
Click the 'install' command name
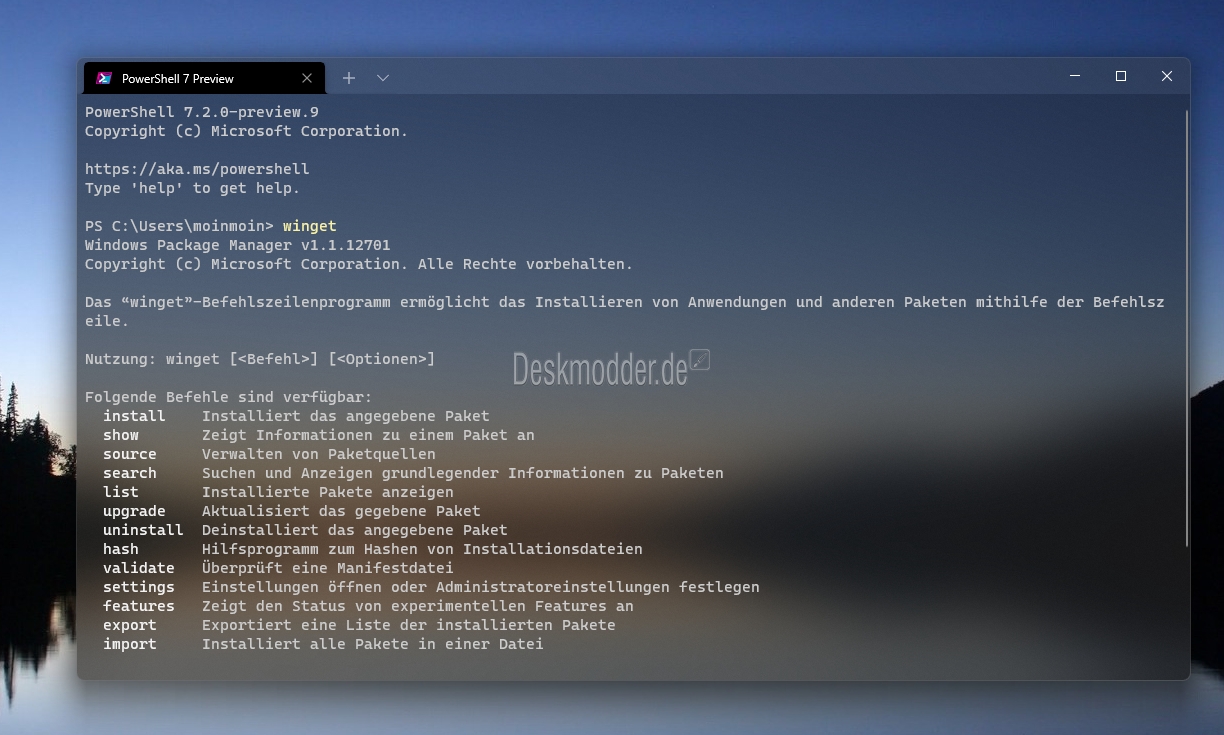pos(134,416)
